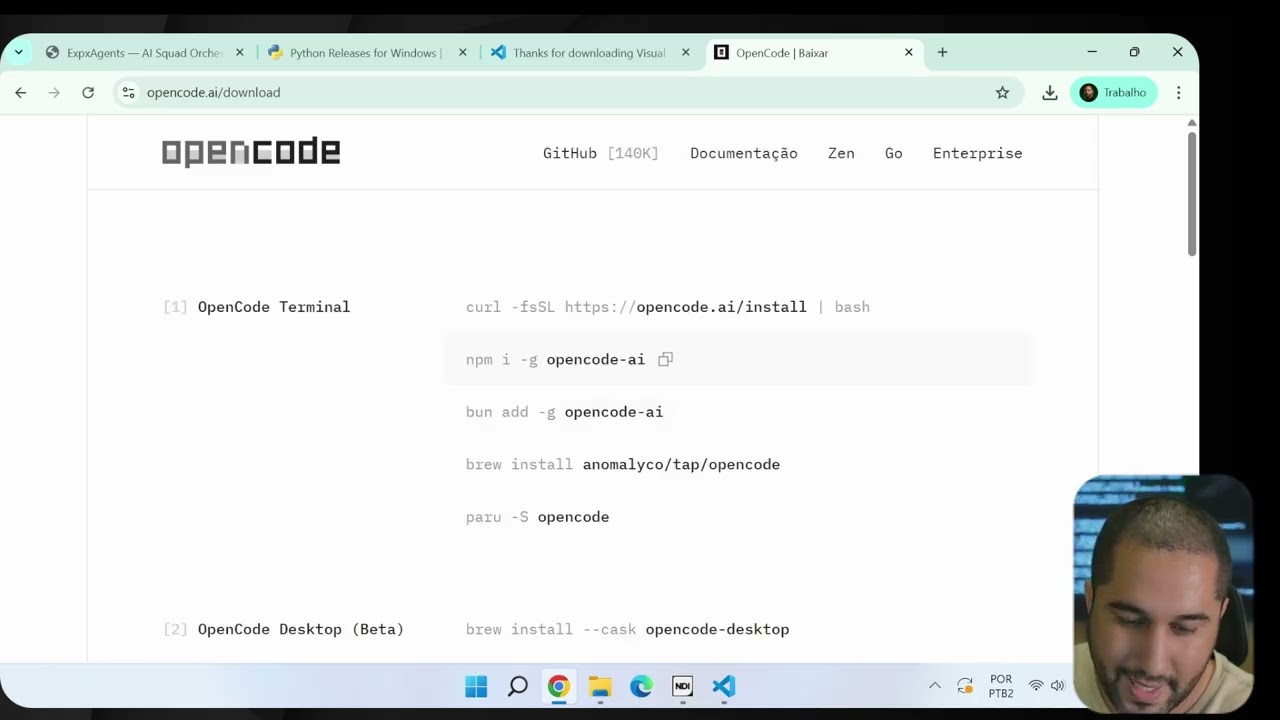Show hidden system tray icons
Viewport: 1280px width, 720px height.
935,686
